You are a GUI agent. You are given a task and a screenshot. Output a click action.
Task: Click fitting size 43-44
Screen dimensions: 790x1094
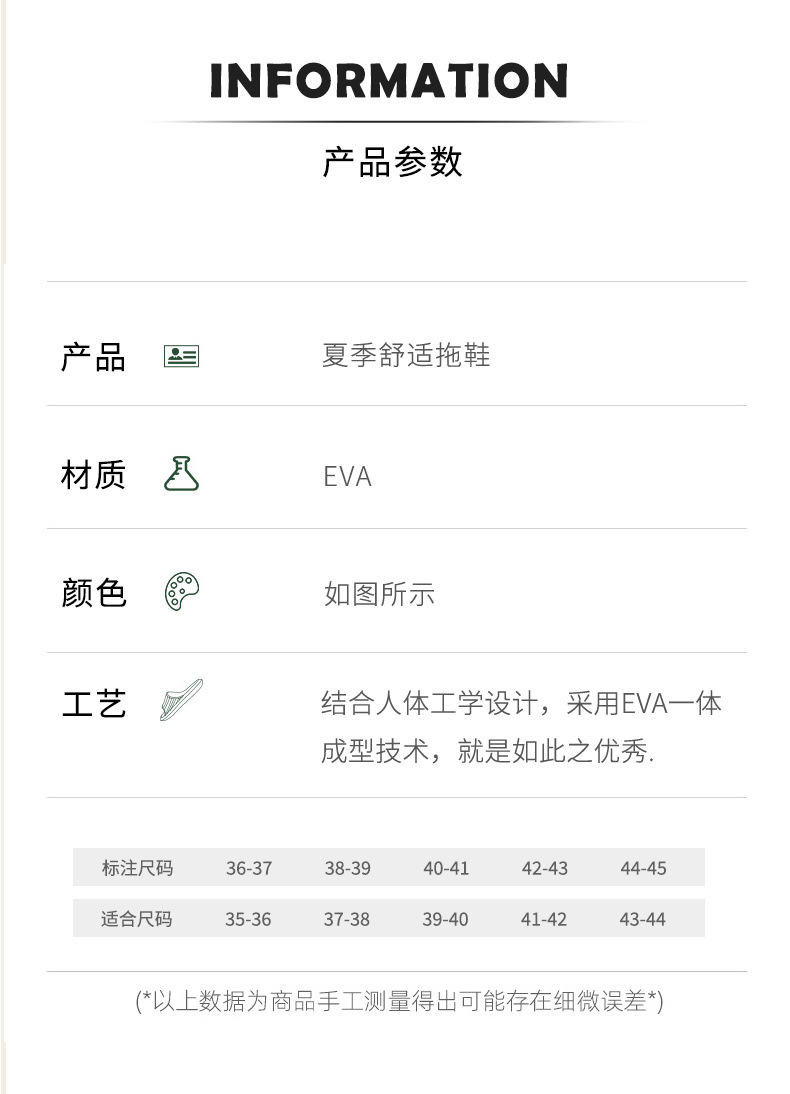pos(642,919)
